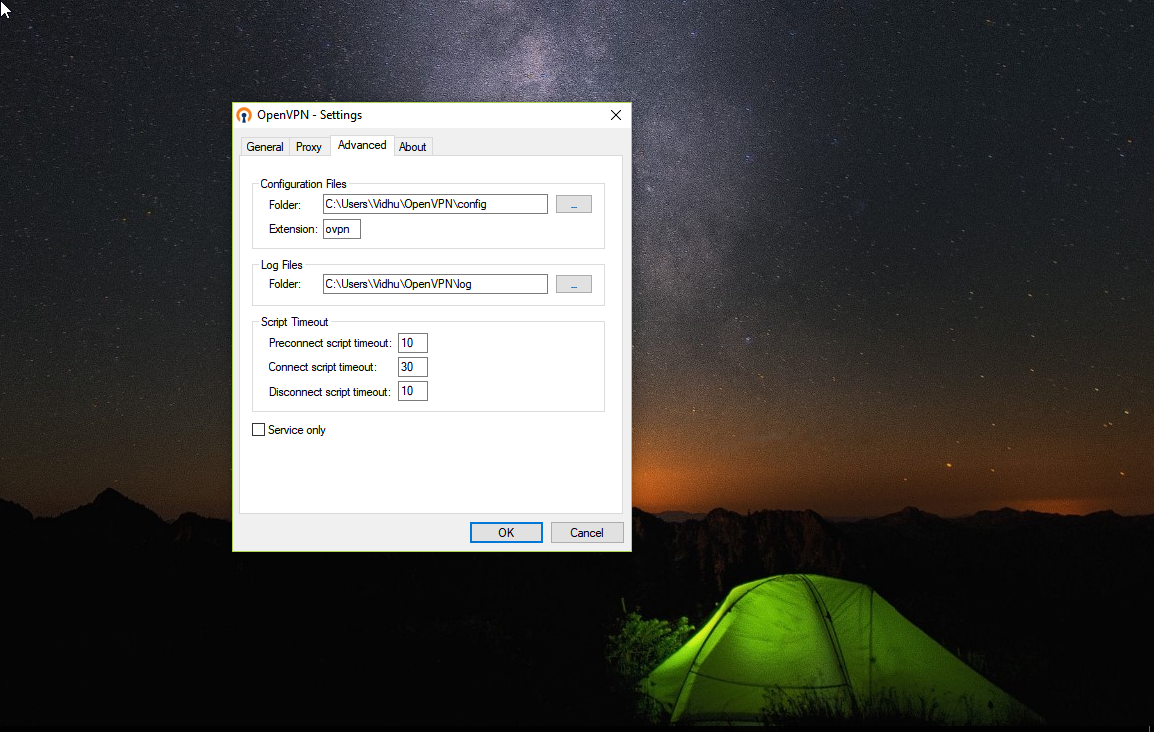Open the About tab

click(x=413, y=146)
